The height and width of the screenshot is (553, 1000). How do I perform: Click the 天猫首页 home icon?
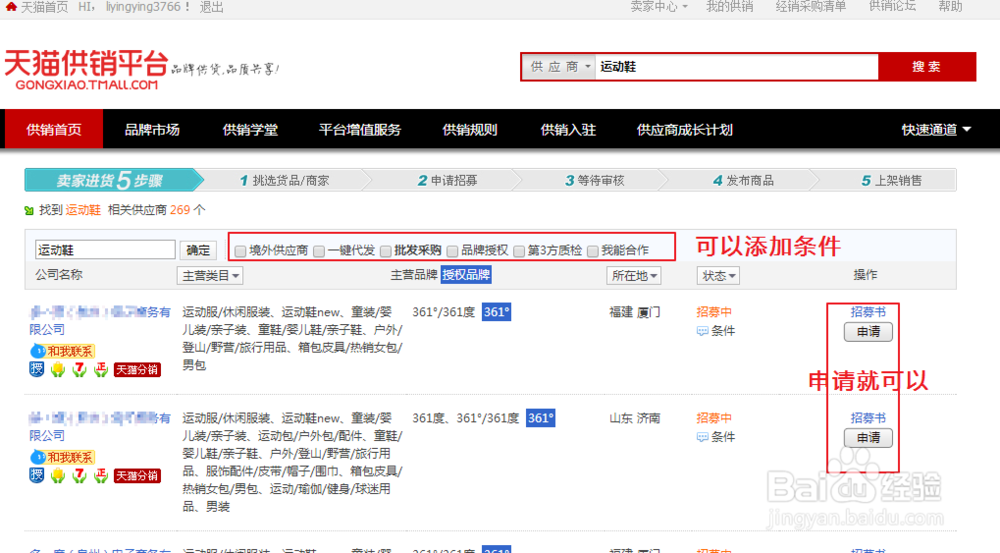[x=11, y=6]
